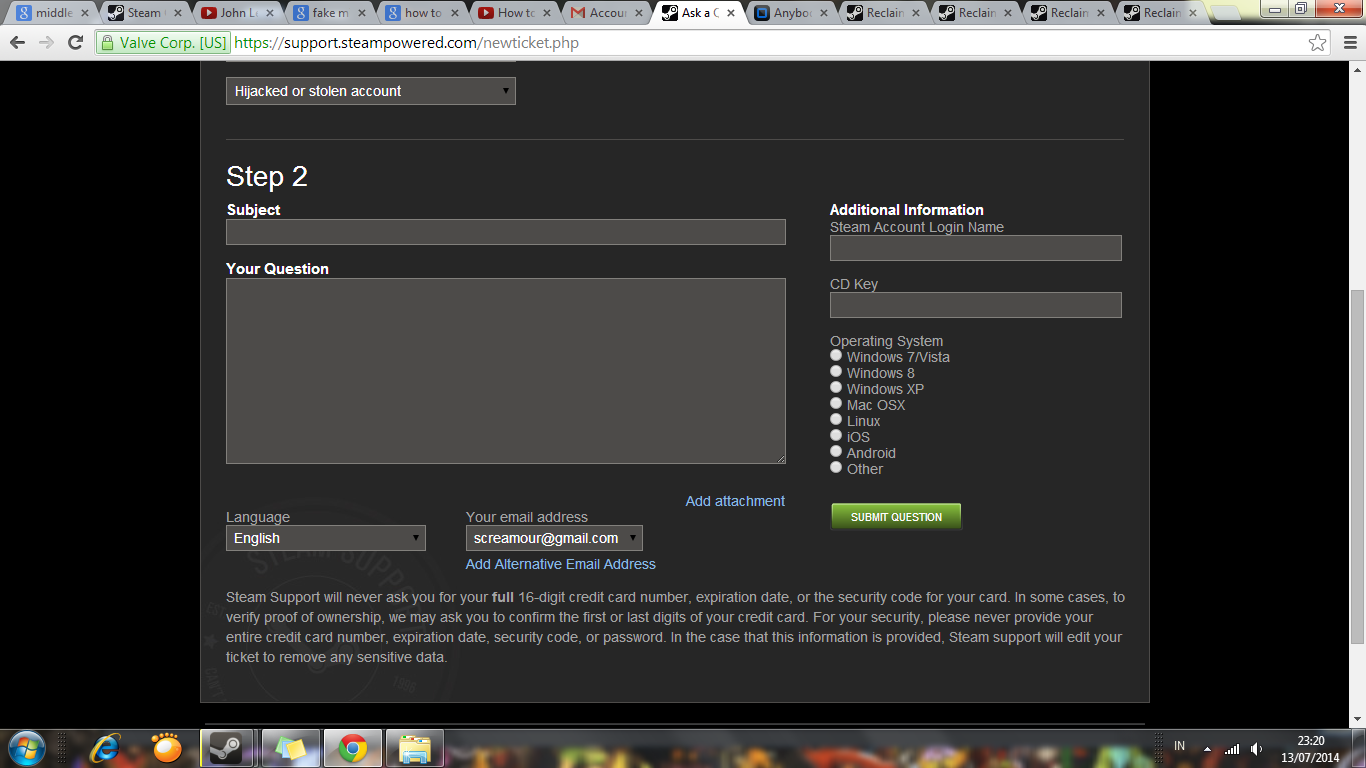The height and width of the screenshot is (768, 1366).
Task: Click the page's vertical scrollbar thumb
Action: (x=1357, y=466)
